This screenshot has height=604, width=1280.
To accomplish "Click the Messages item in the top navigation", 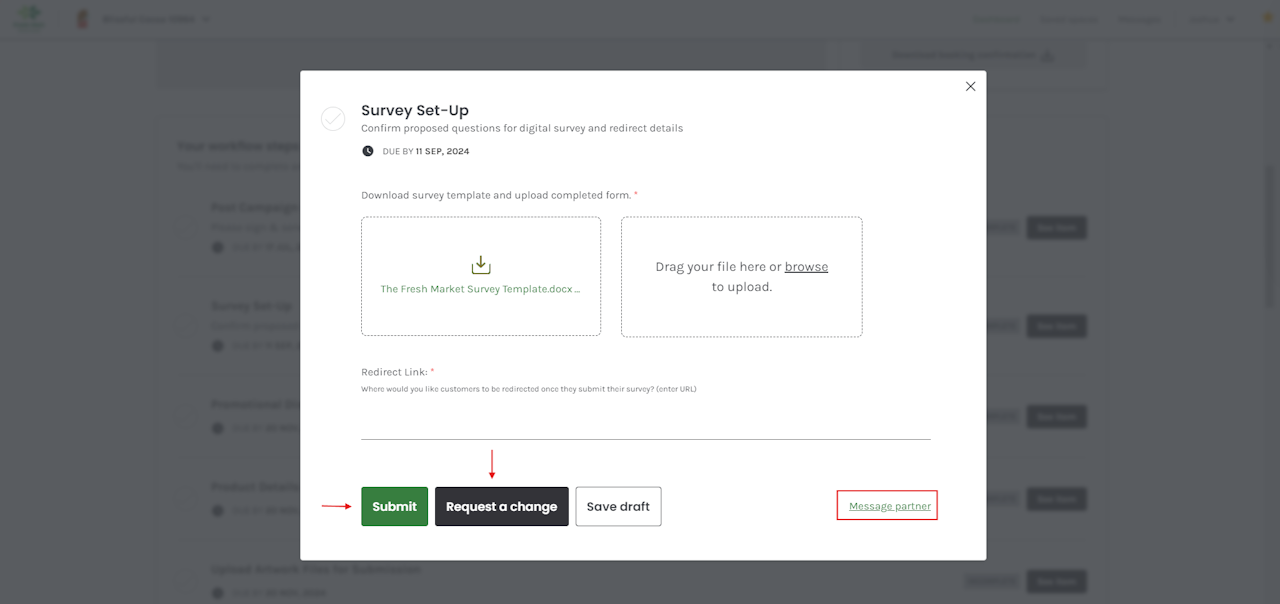I will tap(1140, 19).
